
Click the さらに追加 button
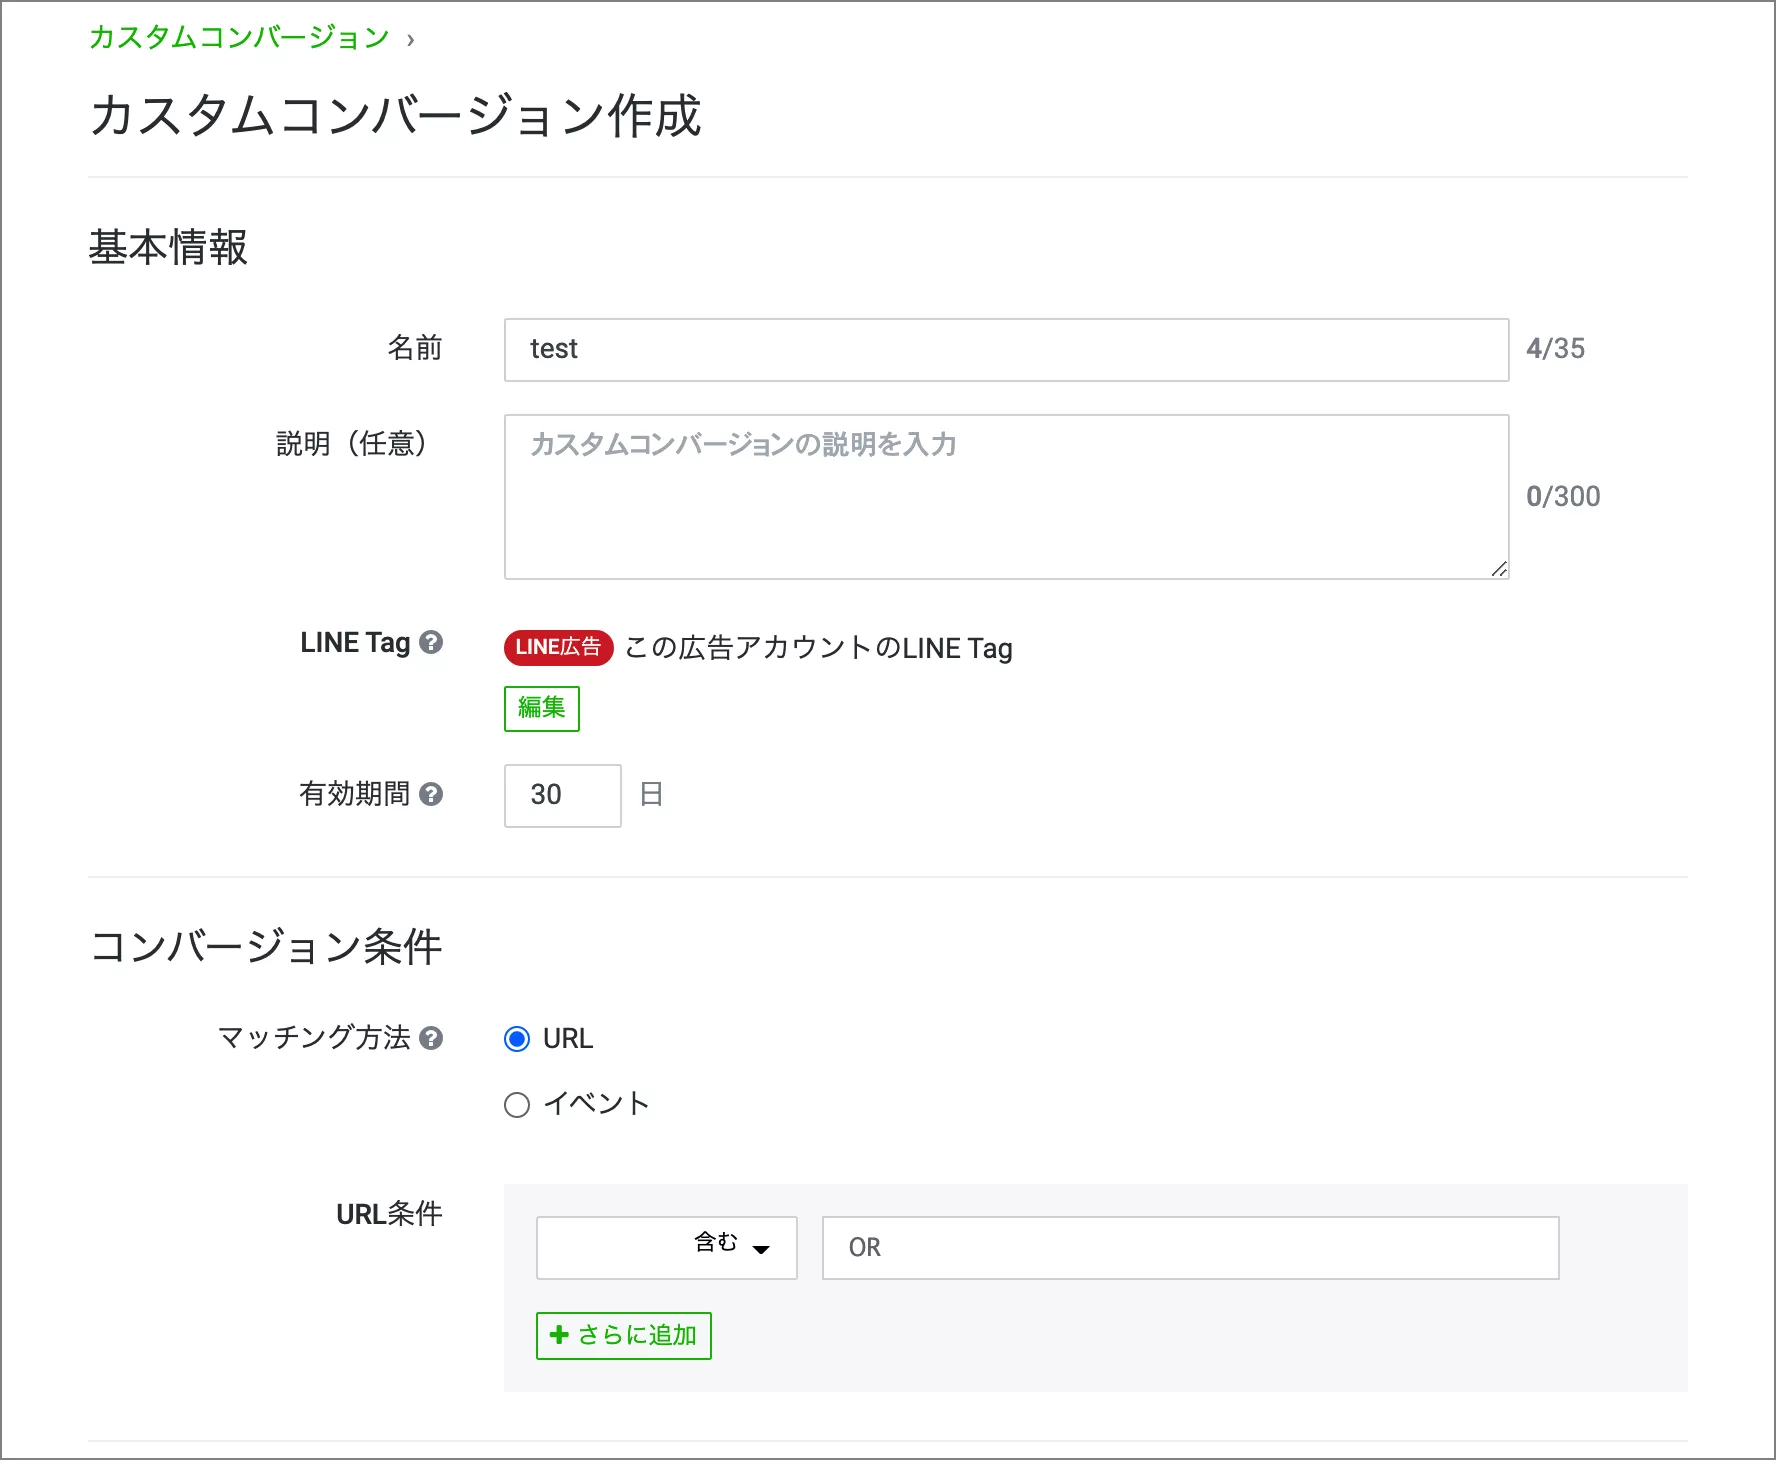pyautogui.click(x=623, y=1336)
